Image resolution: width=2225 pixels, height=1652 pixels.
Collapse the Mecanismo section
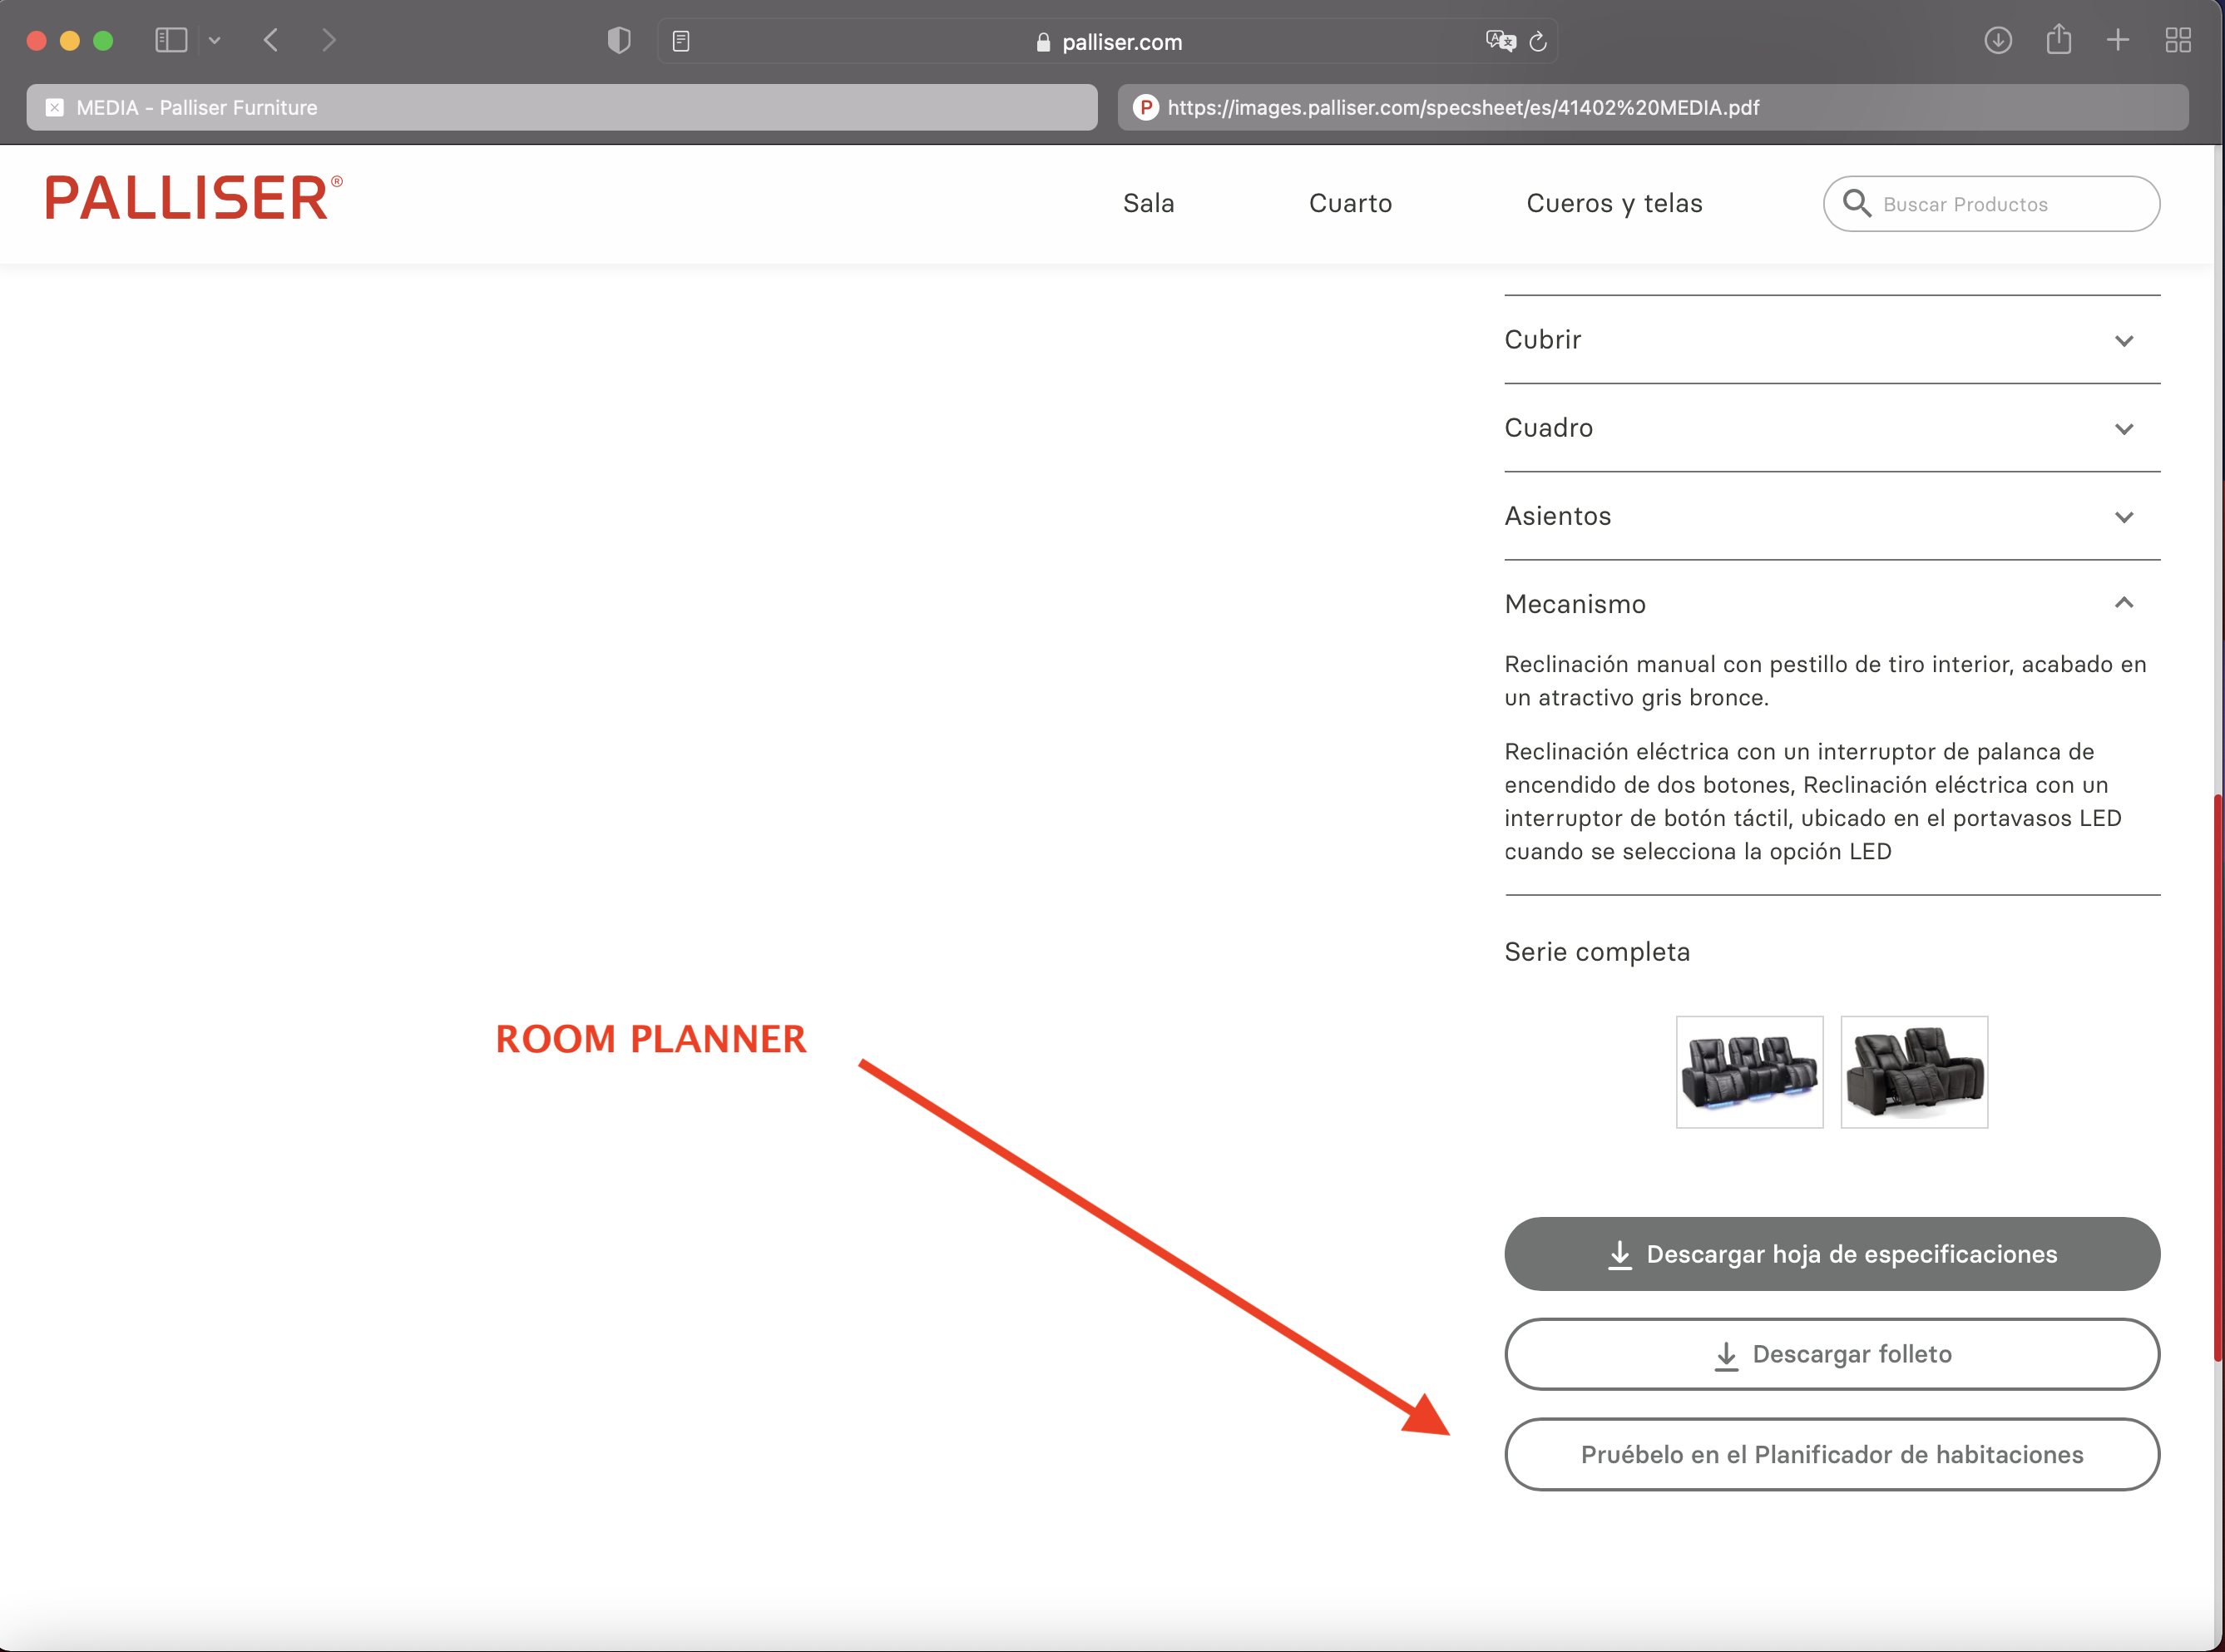1832,604
